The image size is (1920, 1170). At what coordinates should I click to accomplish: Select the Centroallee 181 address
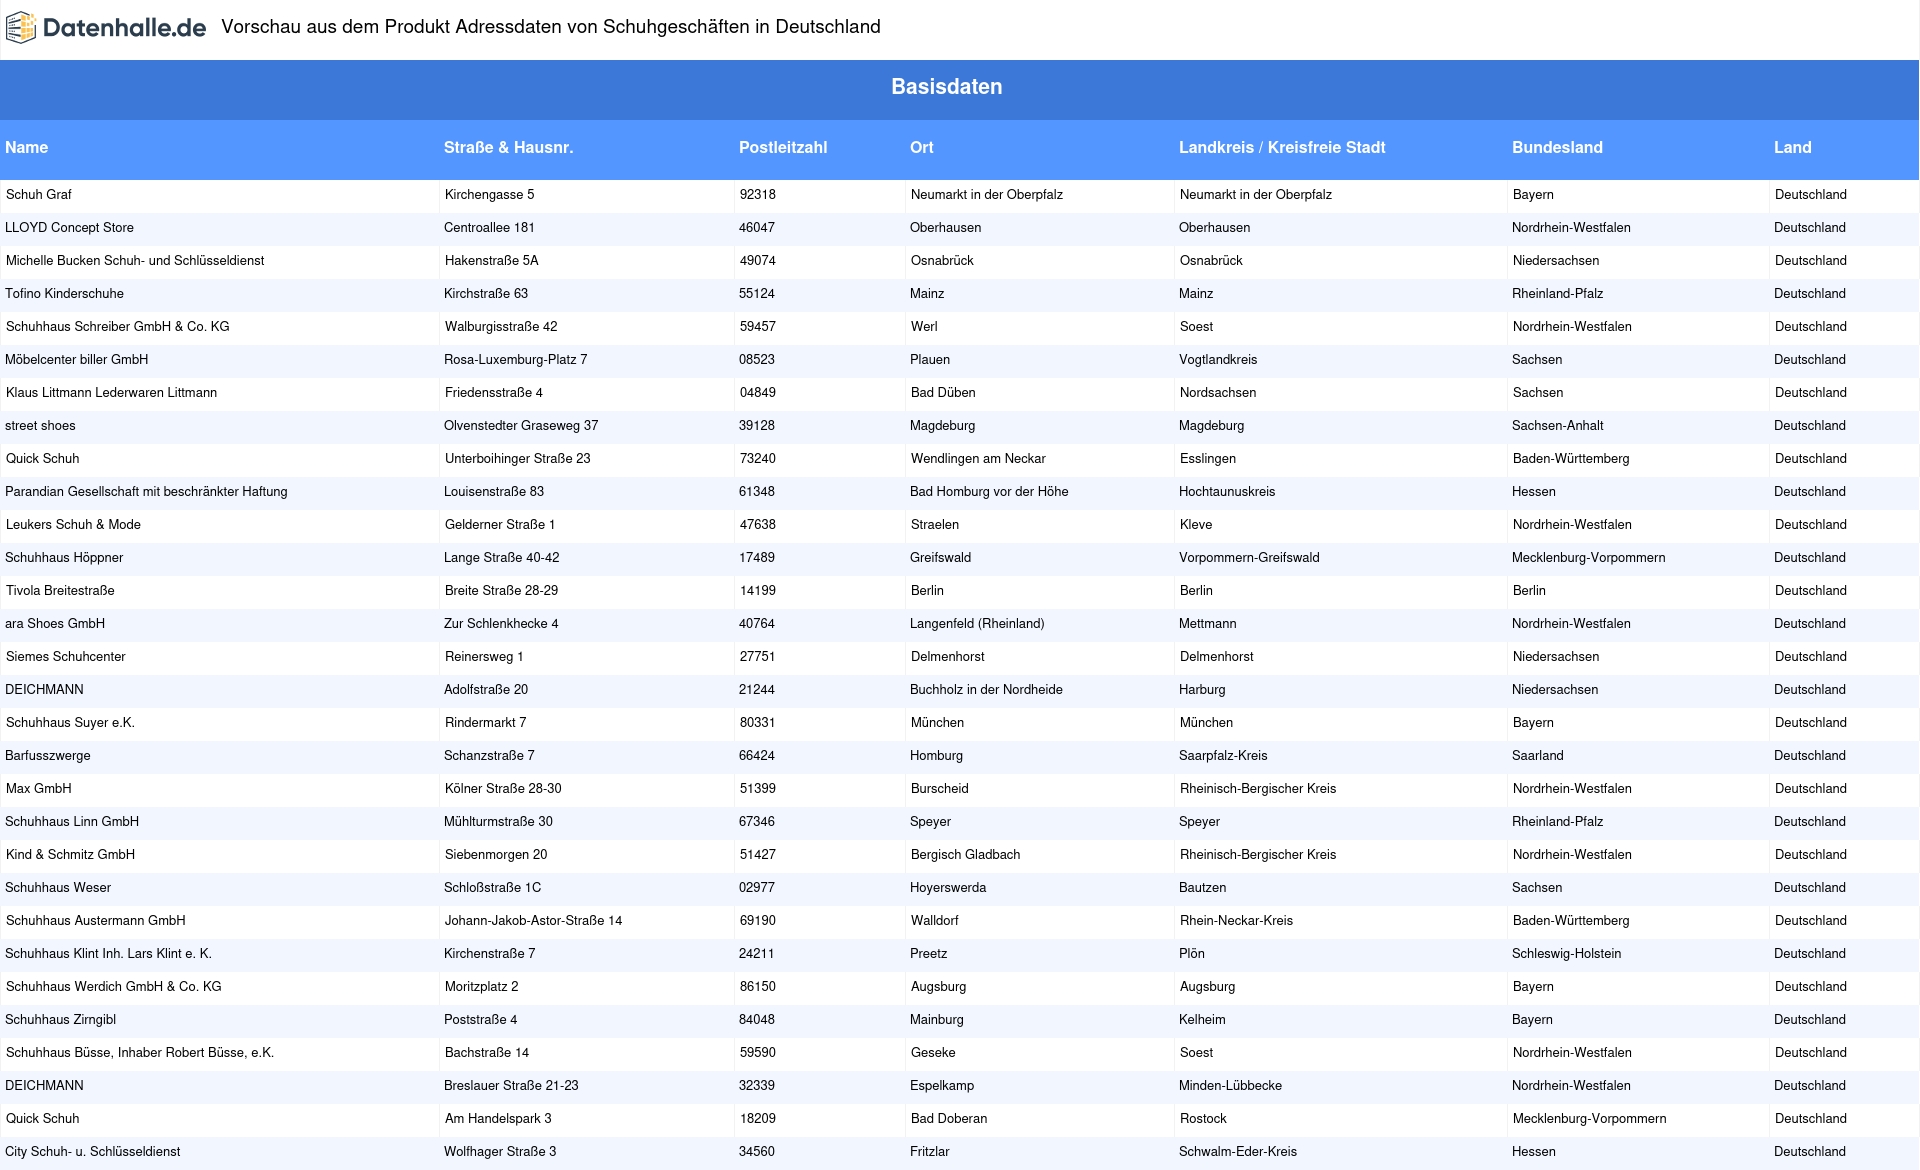489,227
